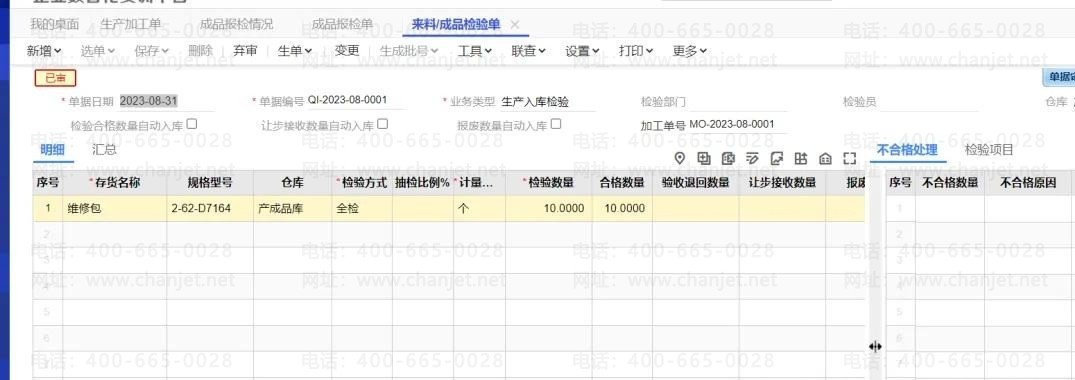Switch to 生产加工单 tab
Viewport: 1075px width, 380px height.
pos(130,25)
